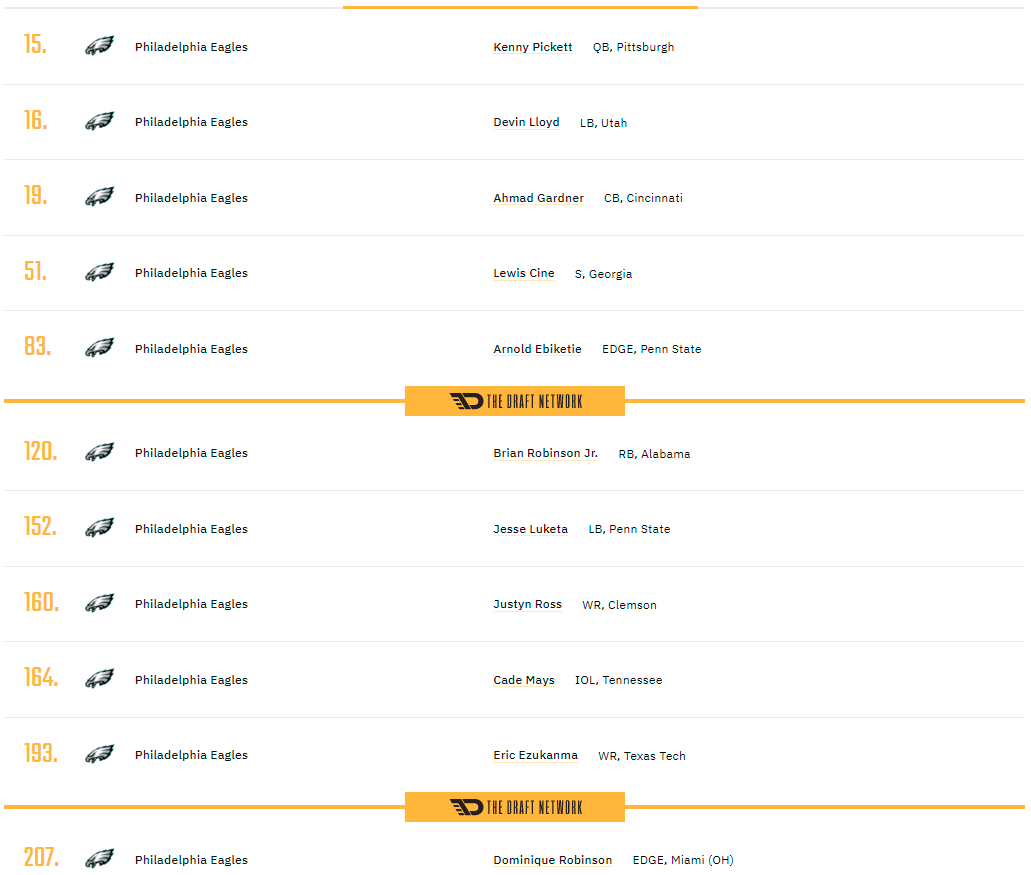1031x875 pixels.
Task: Click the Eagles logo beside pick 19
Action: [x=99, y=197]
